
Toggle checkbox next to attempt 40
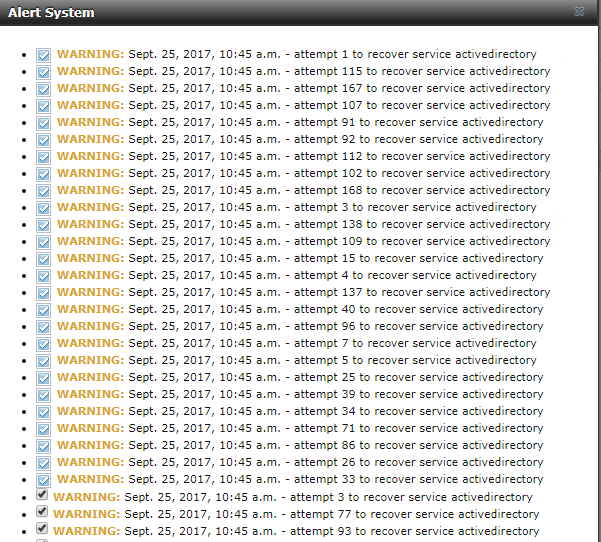coord(43,310)
